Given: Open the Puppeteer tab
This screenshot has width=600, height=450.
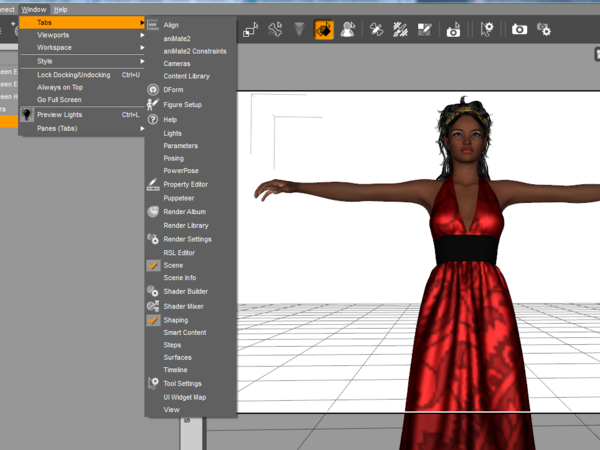Looking at the screenshot, I should [x=191, y=198].
